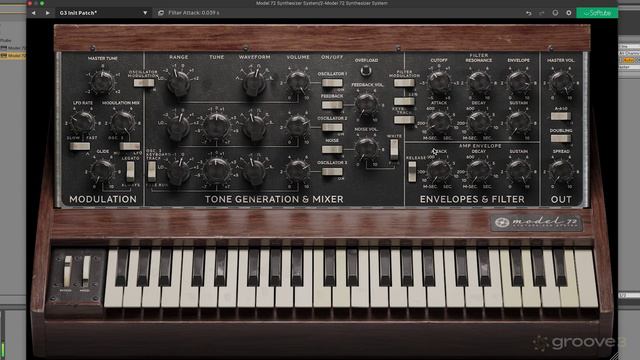This screenshot has height=360, width=640.
Task: Click the Glide knob
Action: (102, 171)
